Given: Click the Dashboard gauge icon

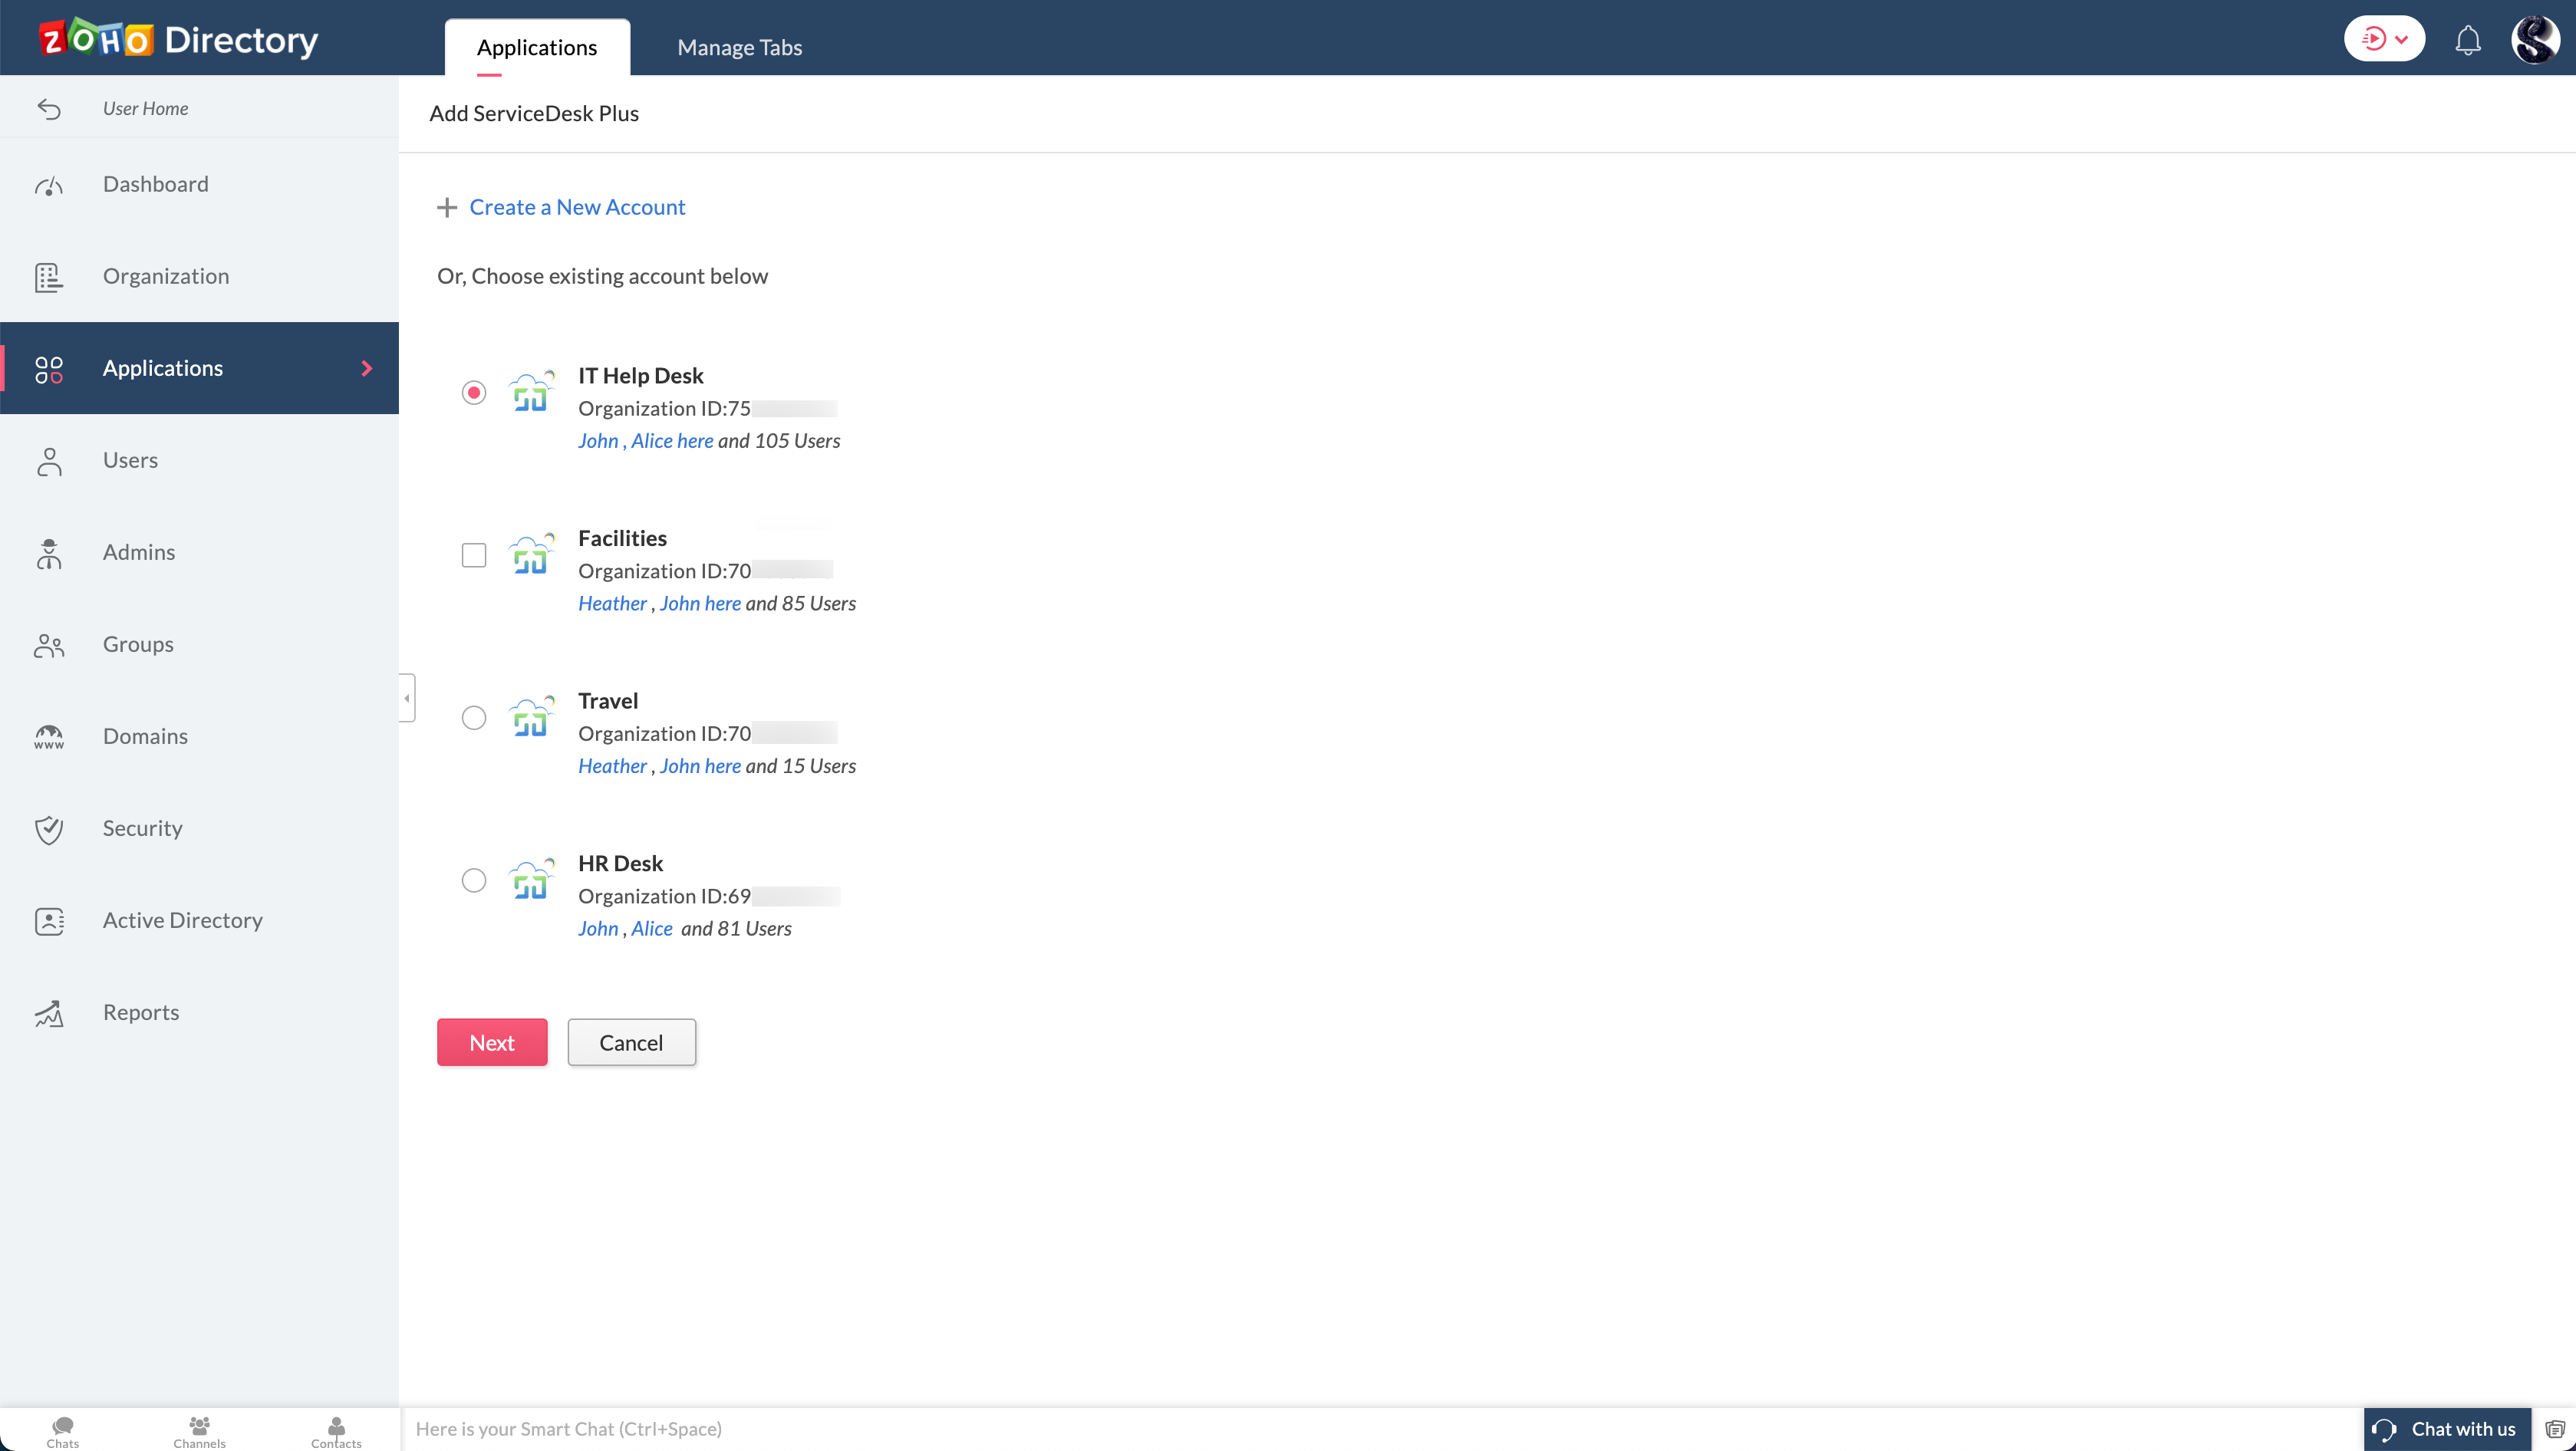Looking at the screenshot, I should pos(49,185).
